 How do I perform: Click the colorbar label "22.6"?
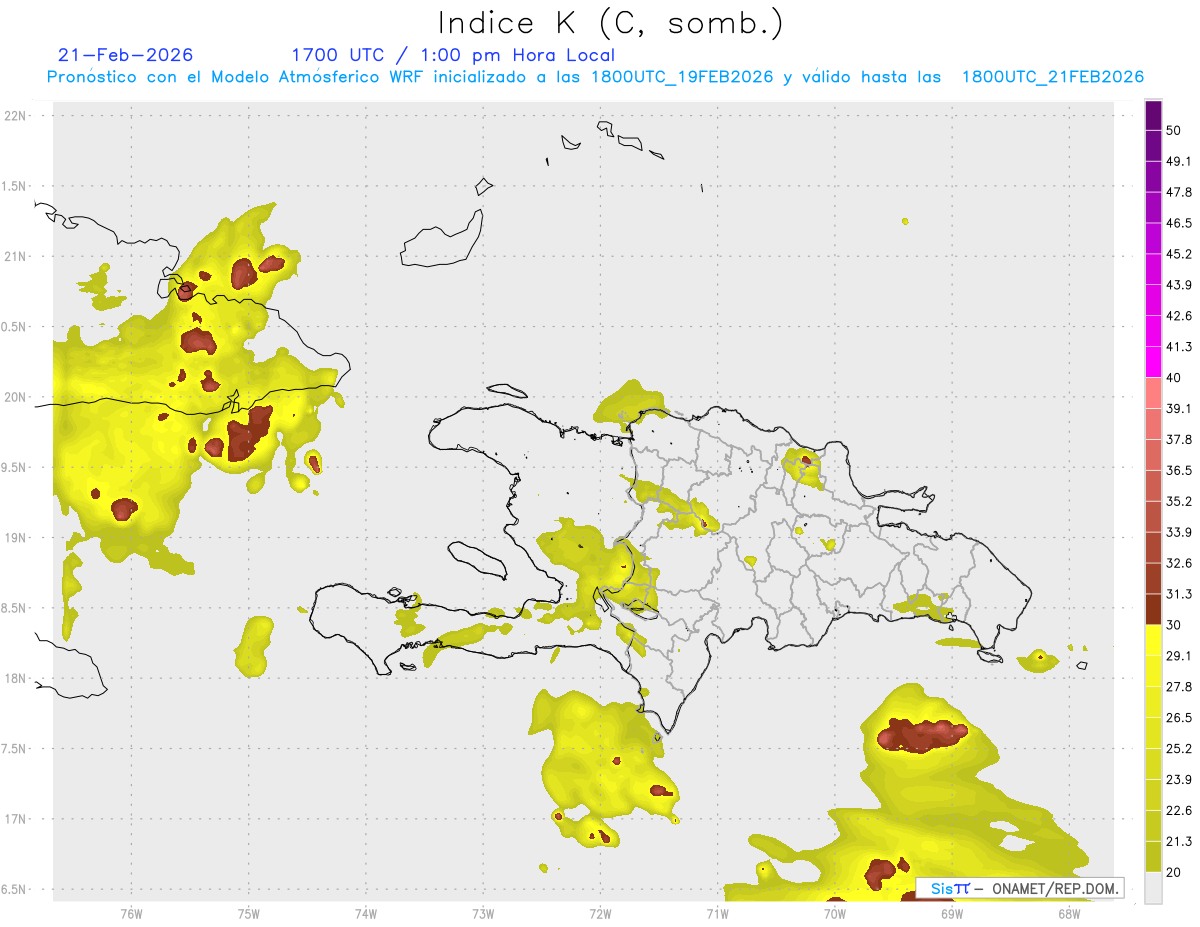click(1179, 811)
